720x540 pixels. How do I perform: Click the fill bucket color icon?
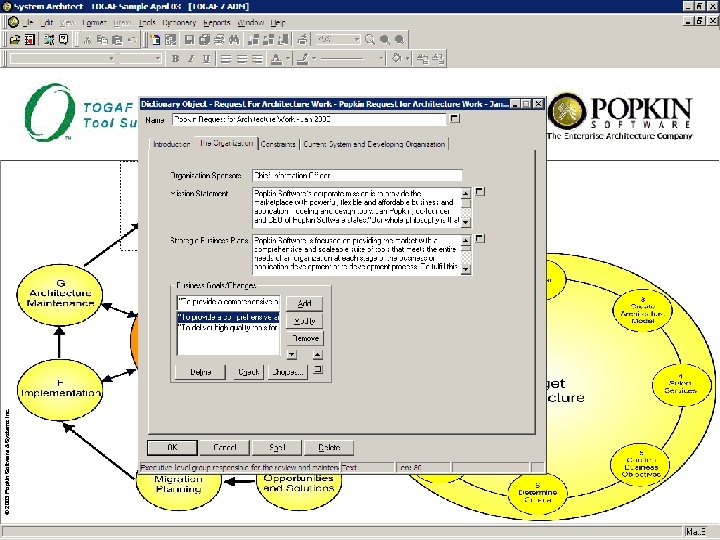396,58
